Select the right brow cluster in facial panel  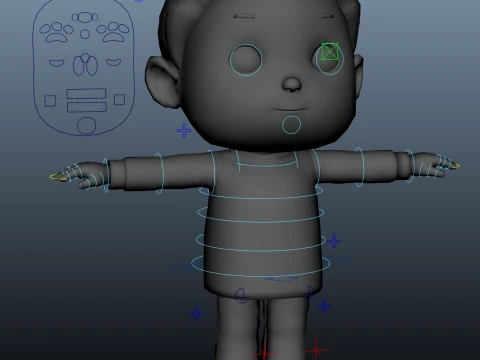click(x=113, y=31)
